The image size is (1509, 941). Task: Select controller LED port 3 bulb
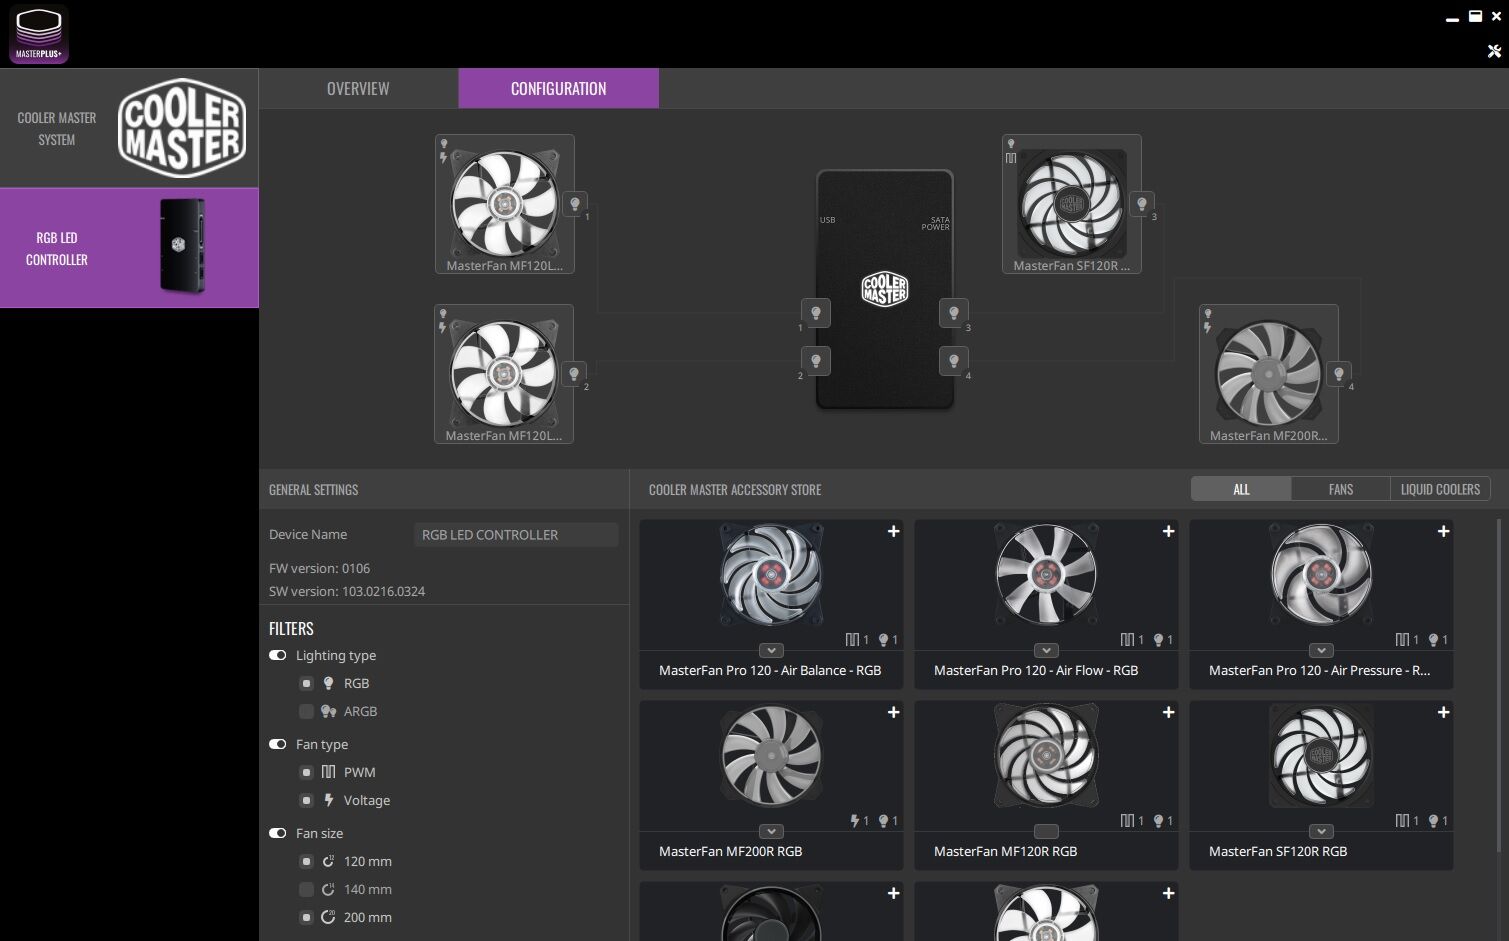(954, 313)
